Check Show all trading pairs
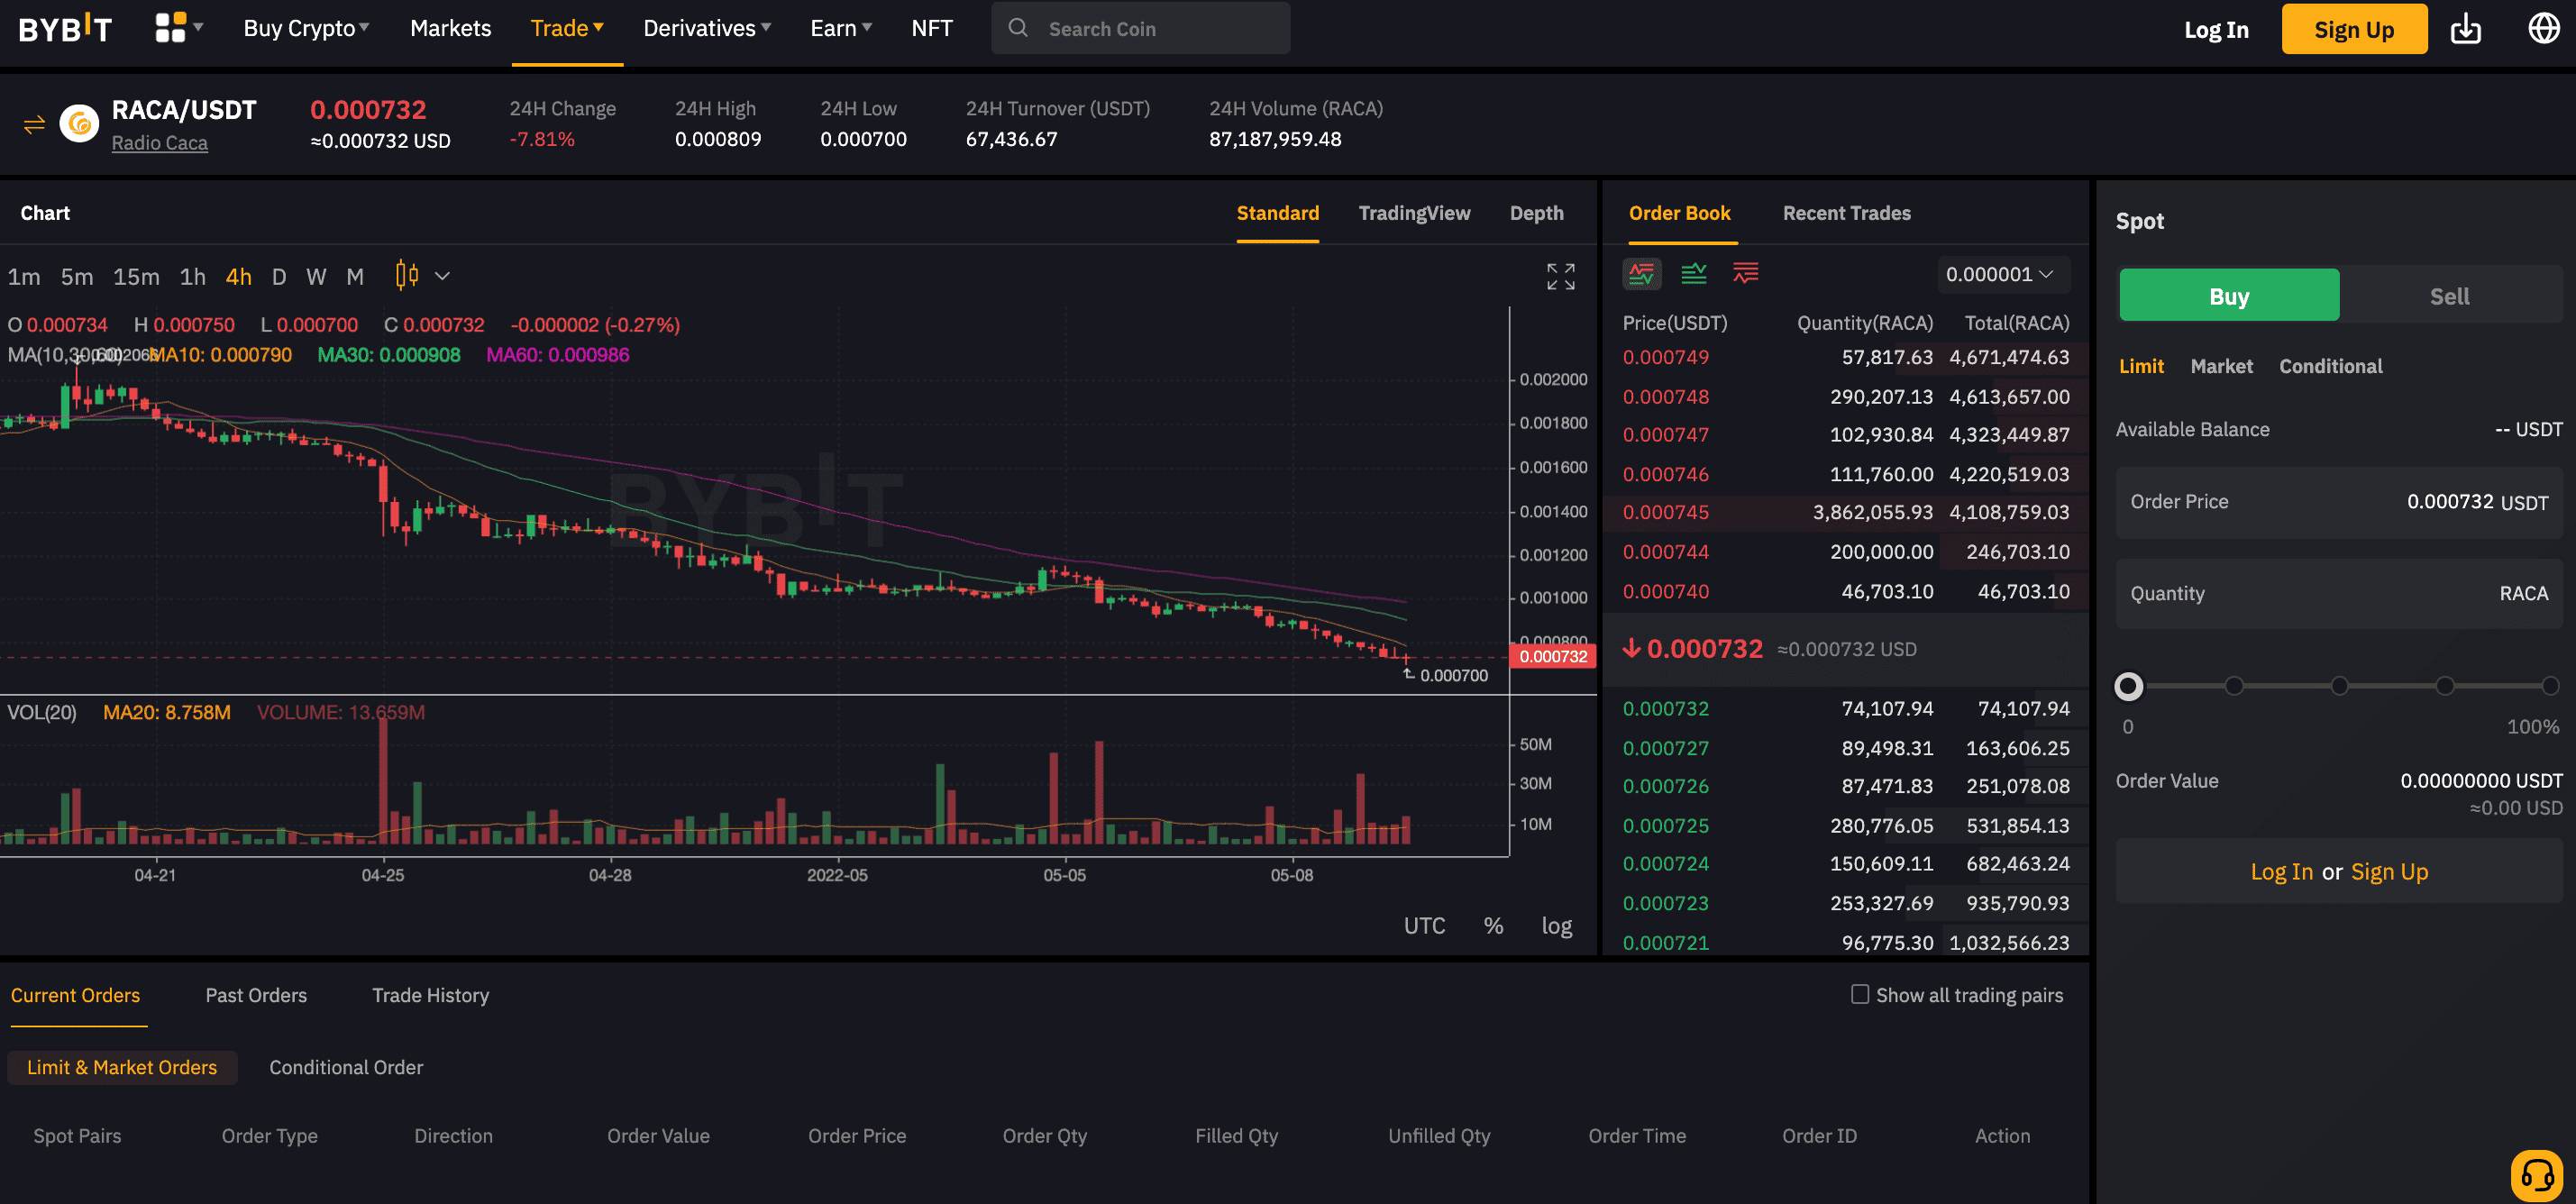The width and height of the screenshot is (2576, 1204). point(1859,994)
